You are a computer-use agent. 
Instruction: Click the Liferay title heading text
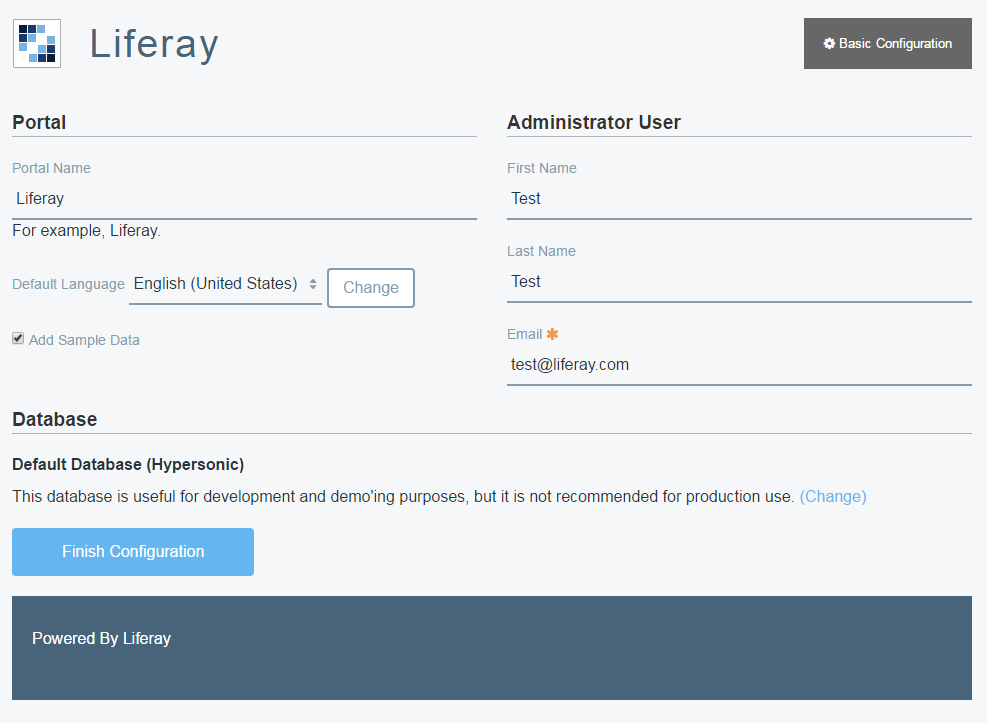[154, 45]
